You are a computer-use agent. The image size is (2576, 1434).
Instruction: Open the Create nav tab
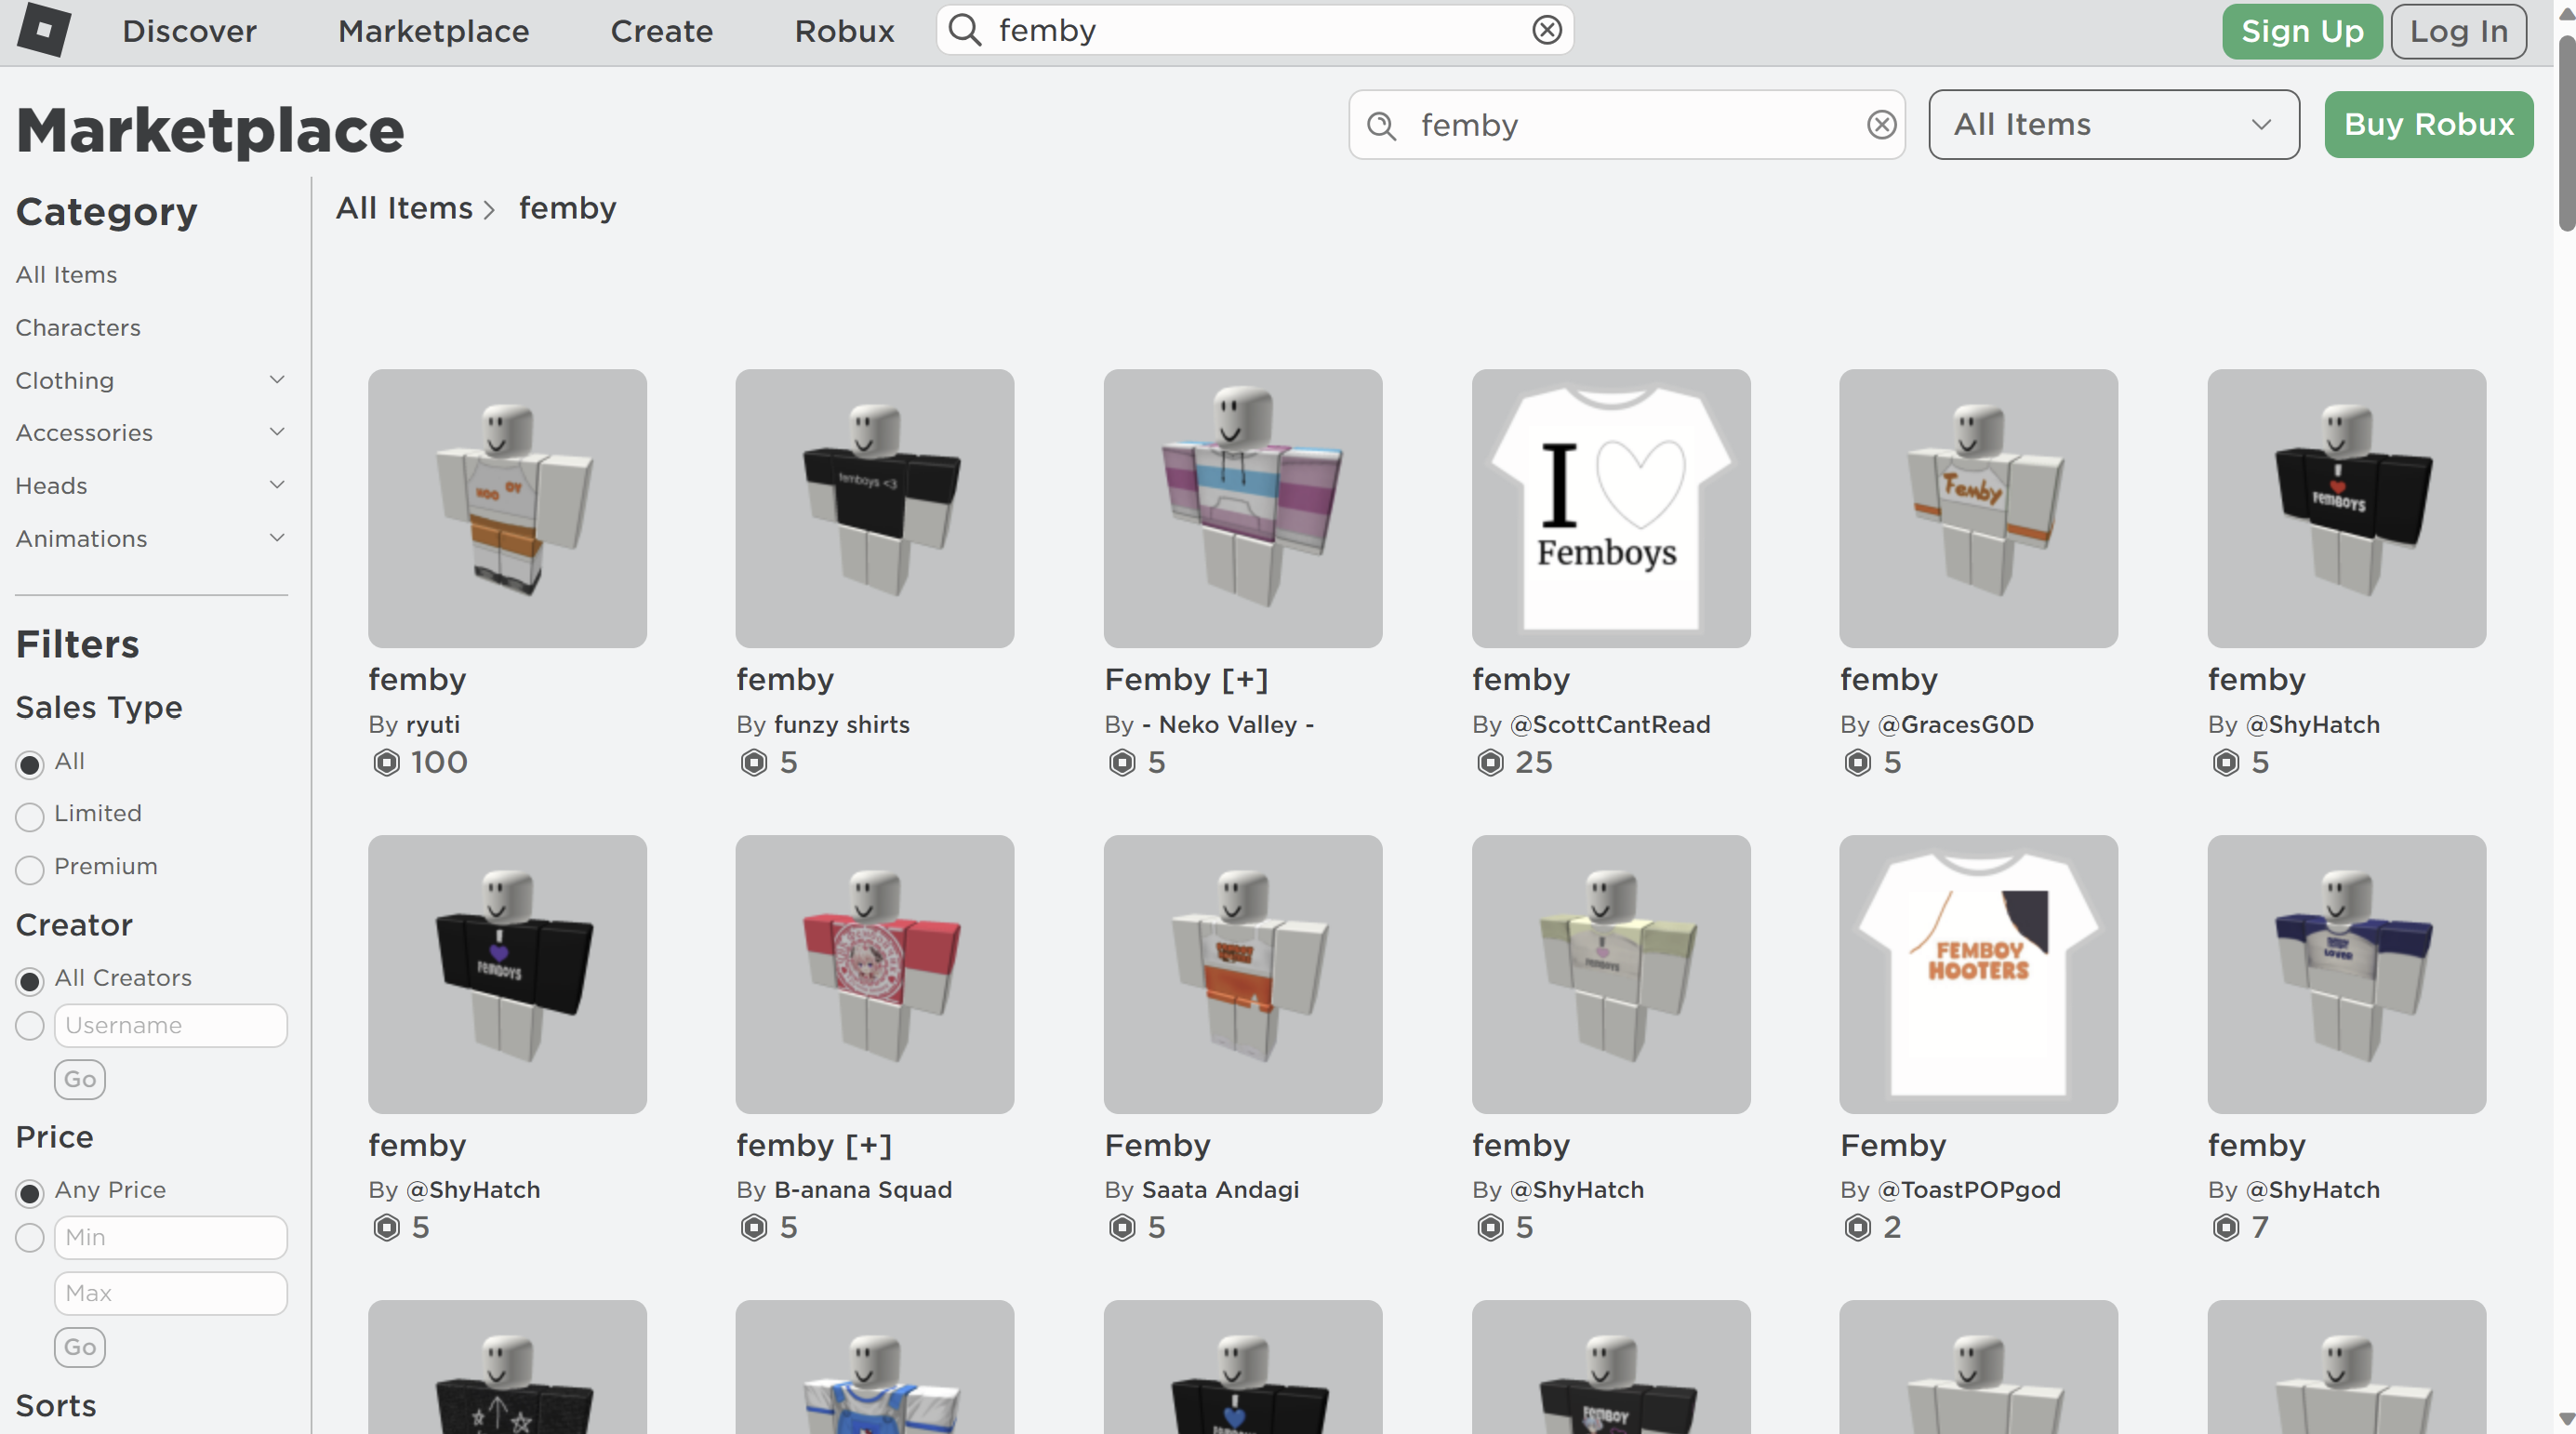(x=662, y=31)
